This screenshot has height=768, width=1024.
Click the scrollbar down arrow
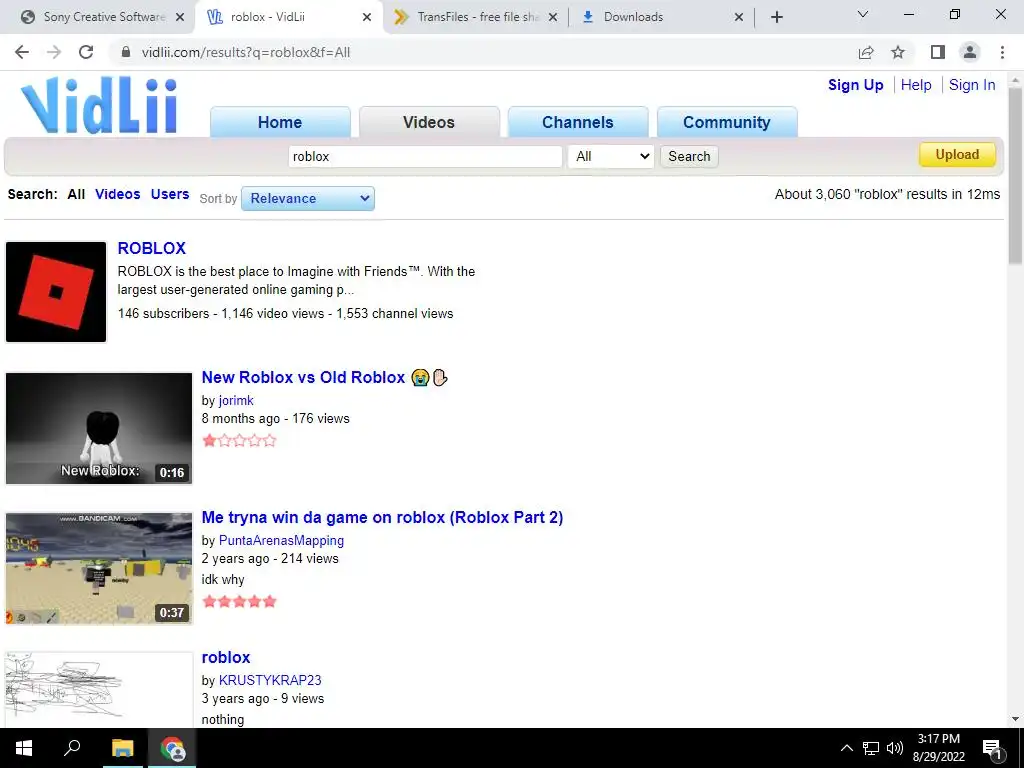1015,719
